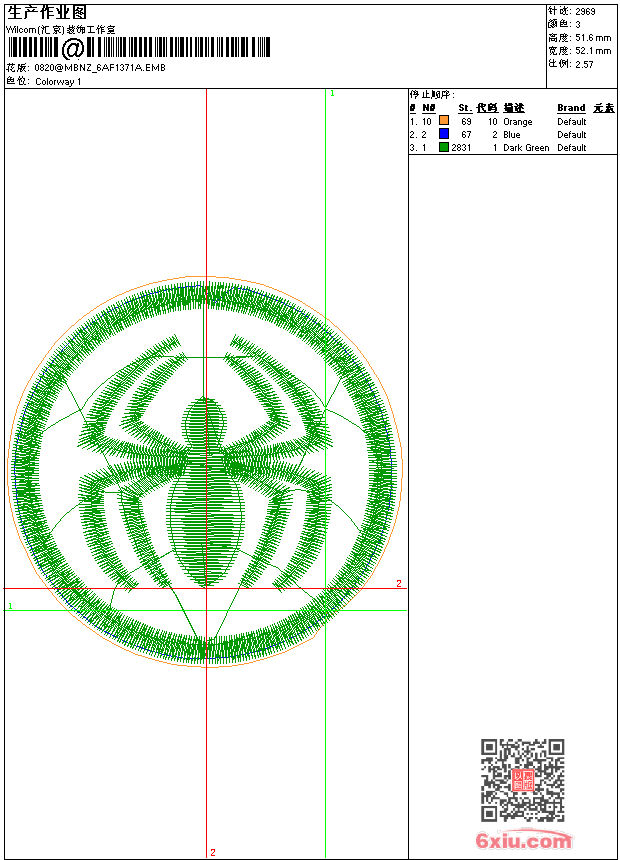The image size is (620, 860).
Task: Click the '停止顺序' stop sequence heading
Action: (432, 94)
